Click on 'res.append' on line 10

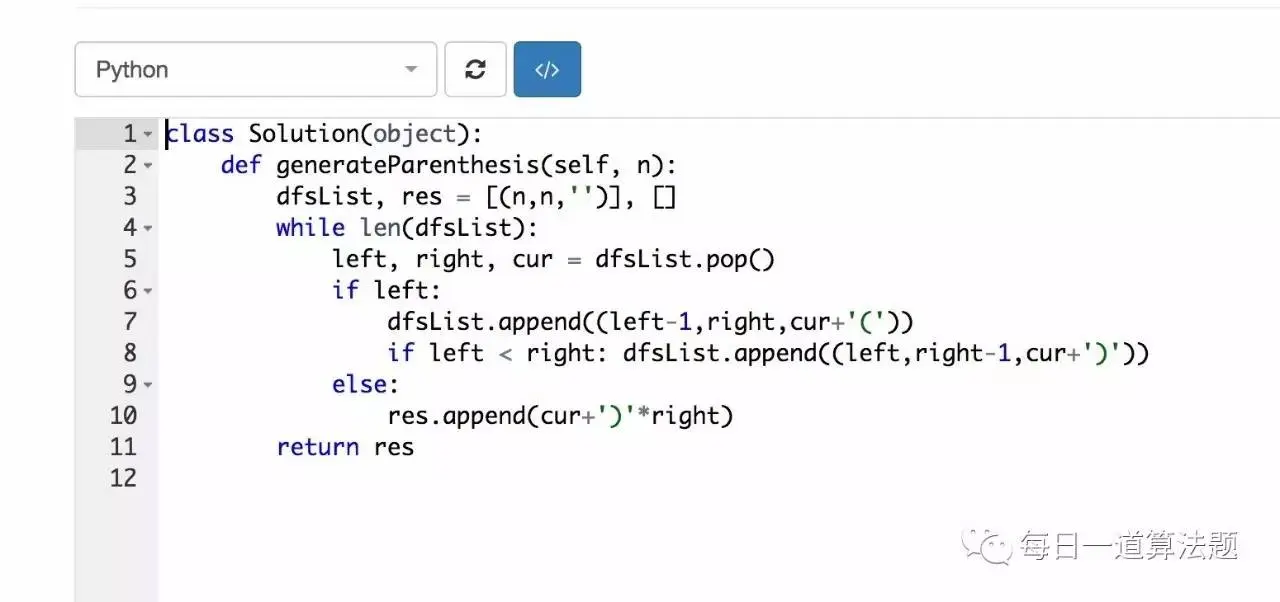[443, 416]
